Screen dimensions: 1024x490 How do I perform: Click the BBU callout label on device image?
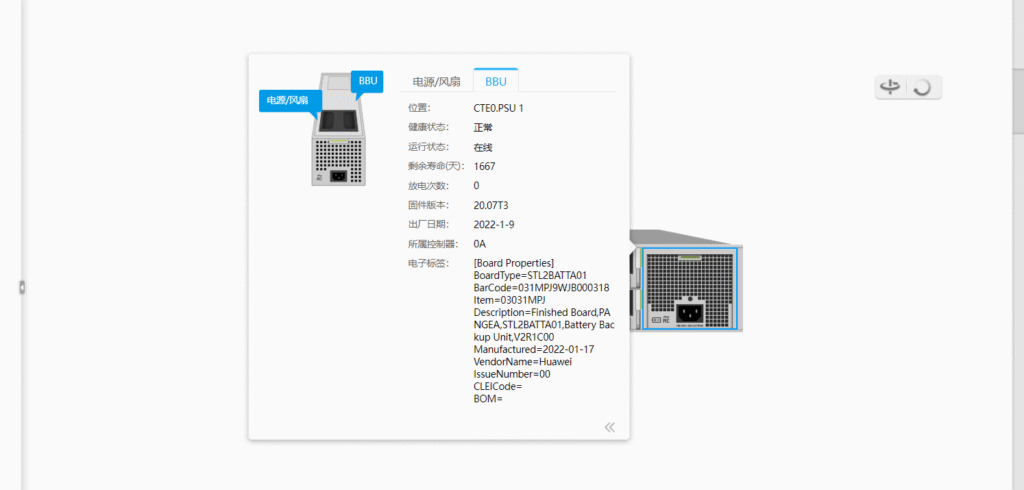pyautogui.click(x=367, y=81)
